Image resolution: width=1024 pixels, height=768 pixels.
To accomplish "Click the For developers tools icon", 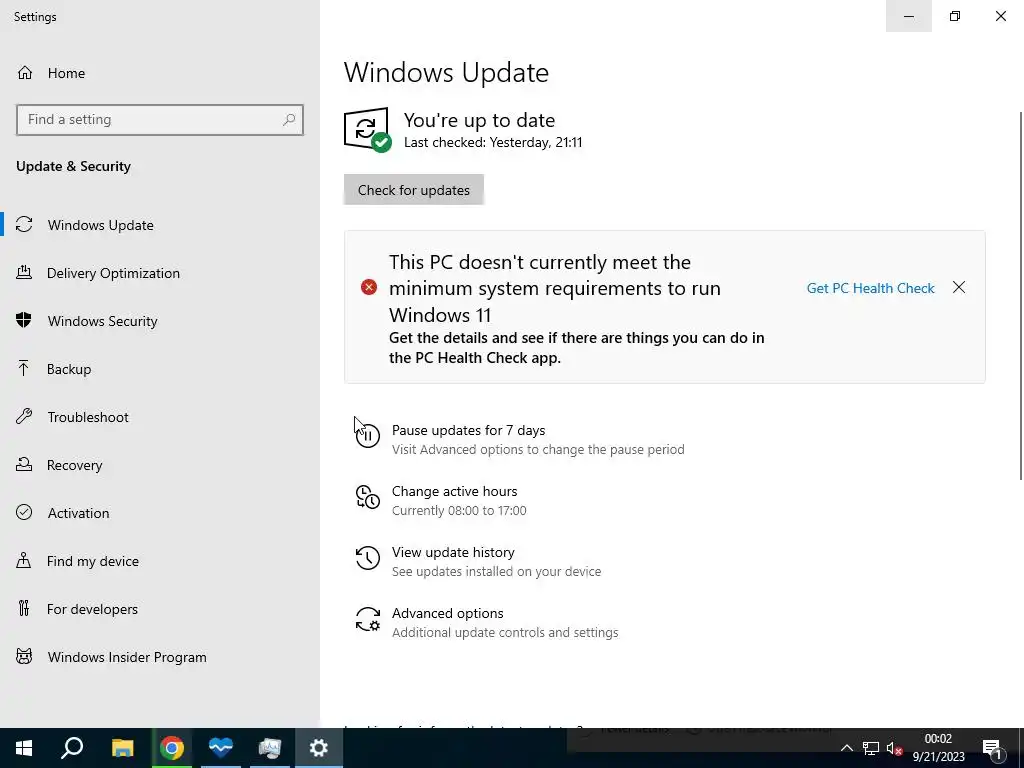I will (24, 609).
